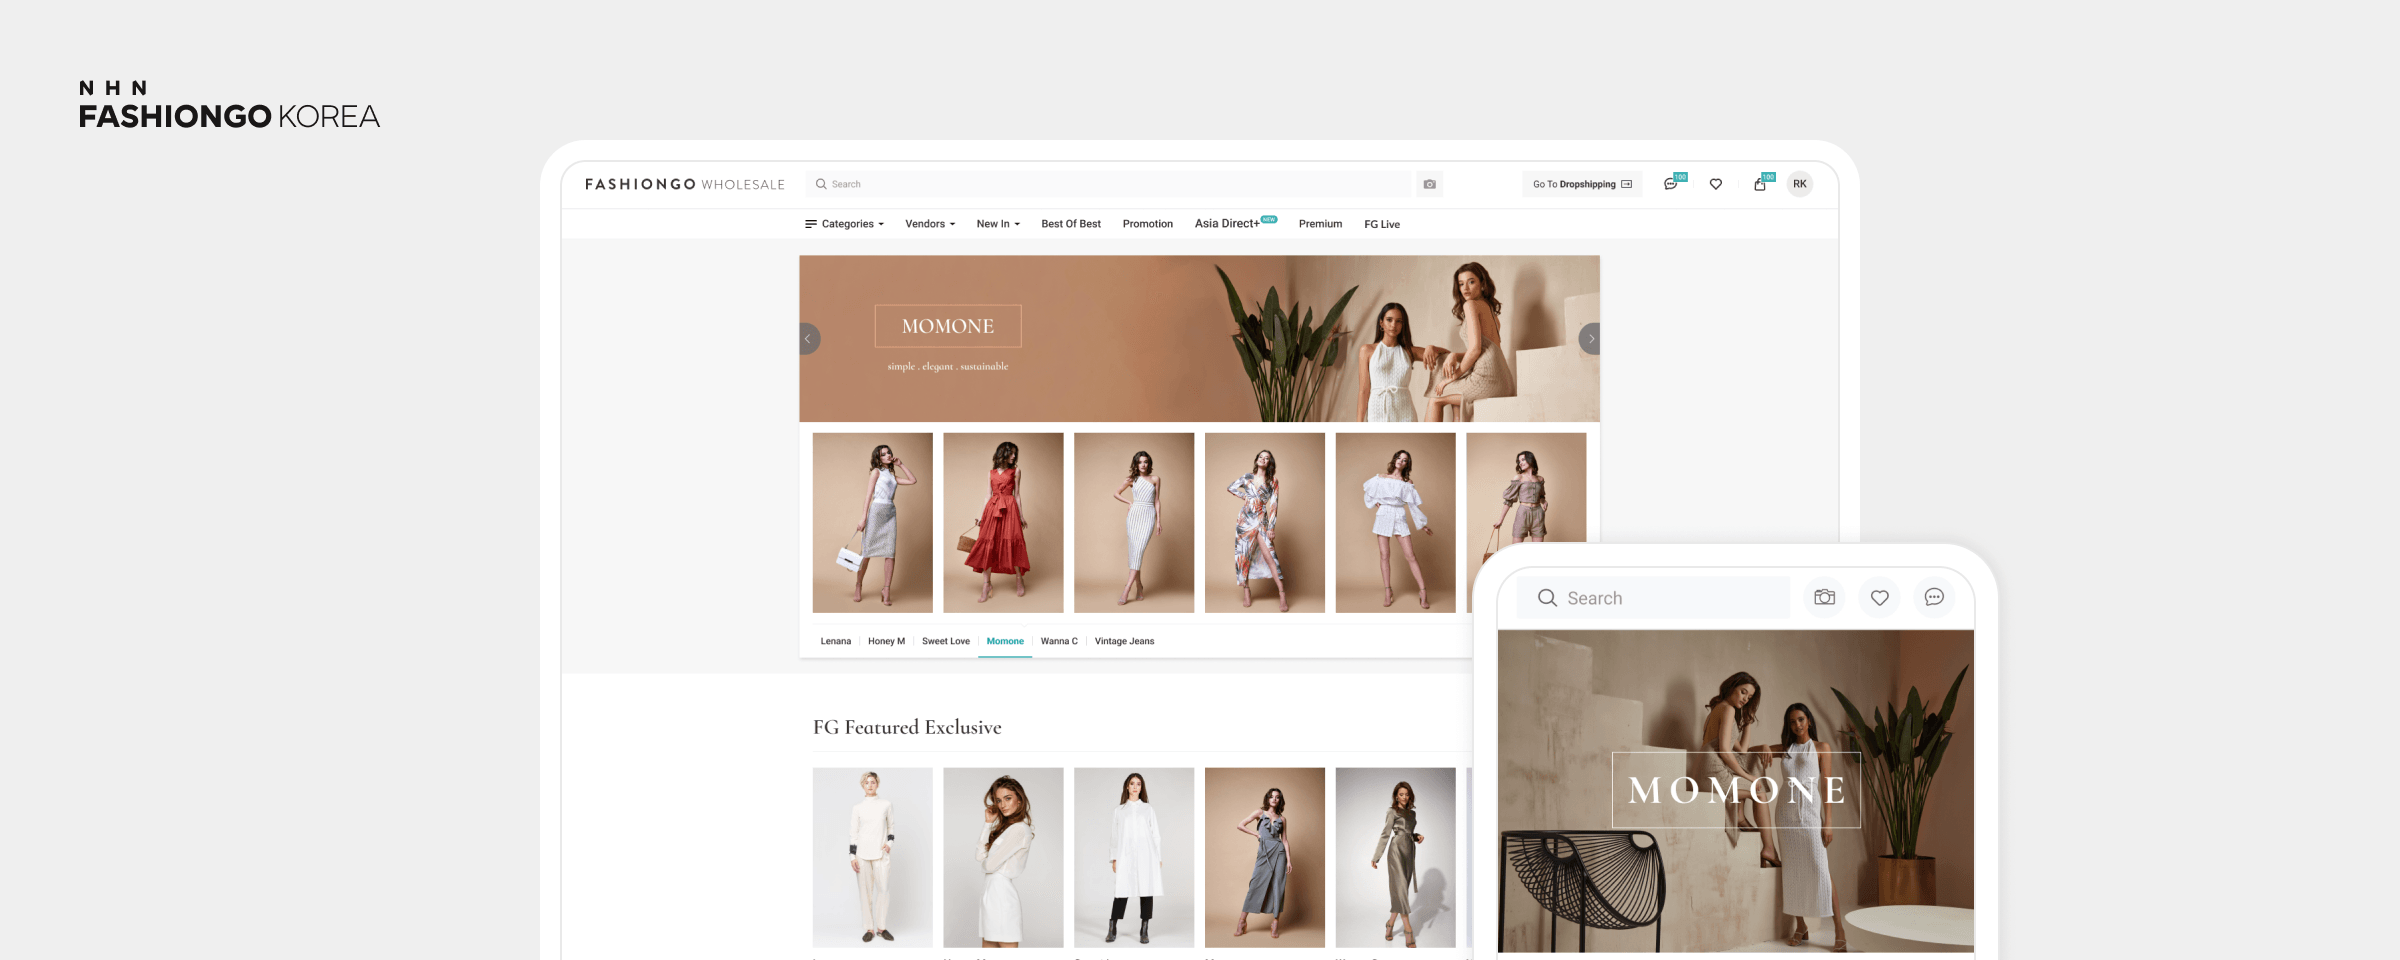Expand the New In dropdown

coord(998,224)
